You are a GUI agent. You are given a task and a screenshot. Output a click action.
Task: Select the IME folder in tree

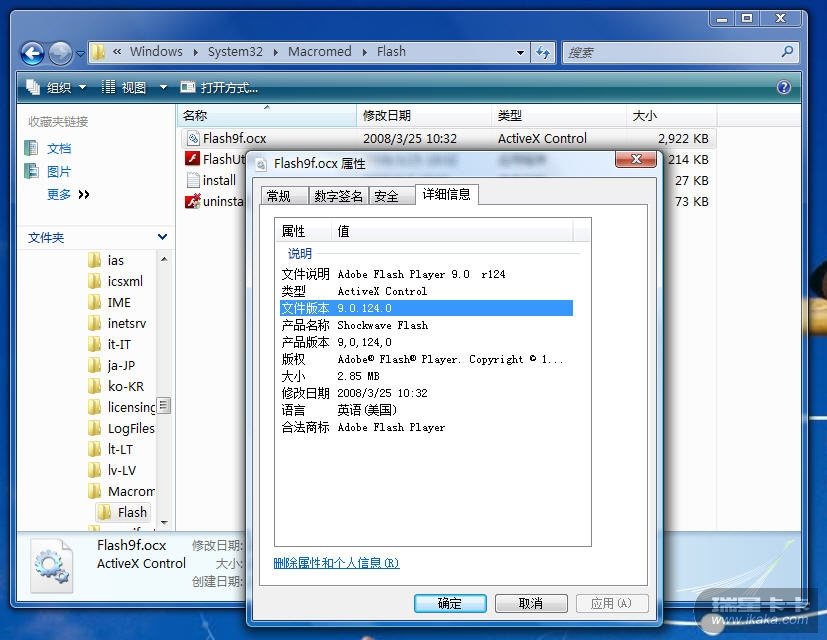(119, 302)
